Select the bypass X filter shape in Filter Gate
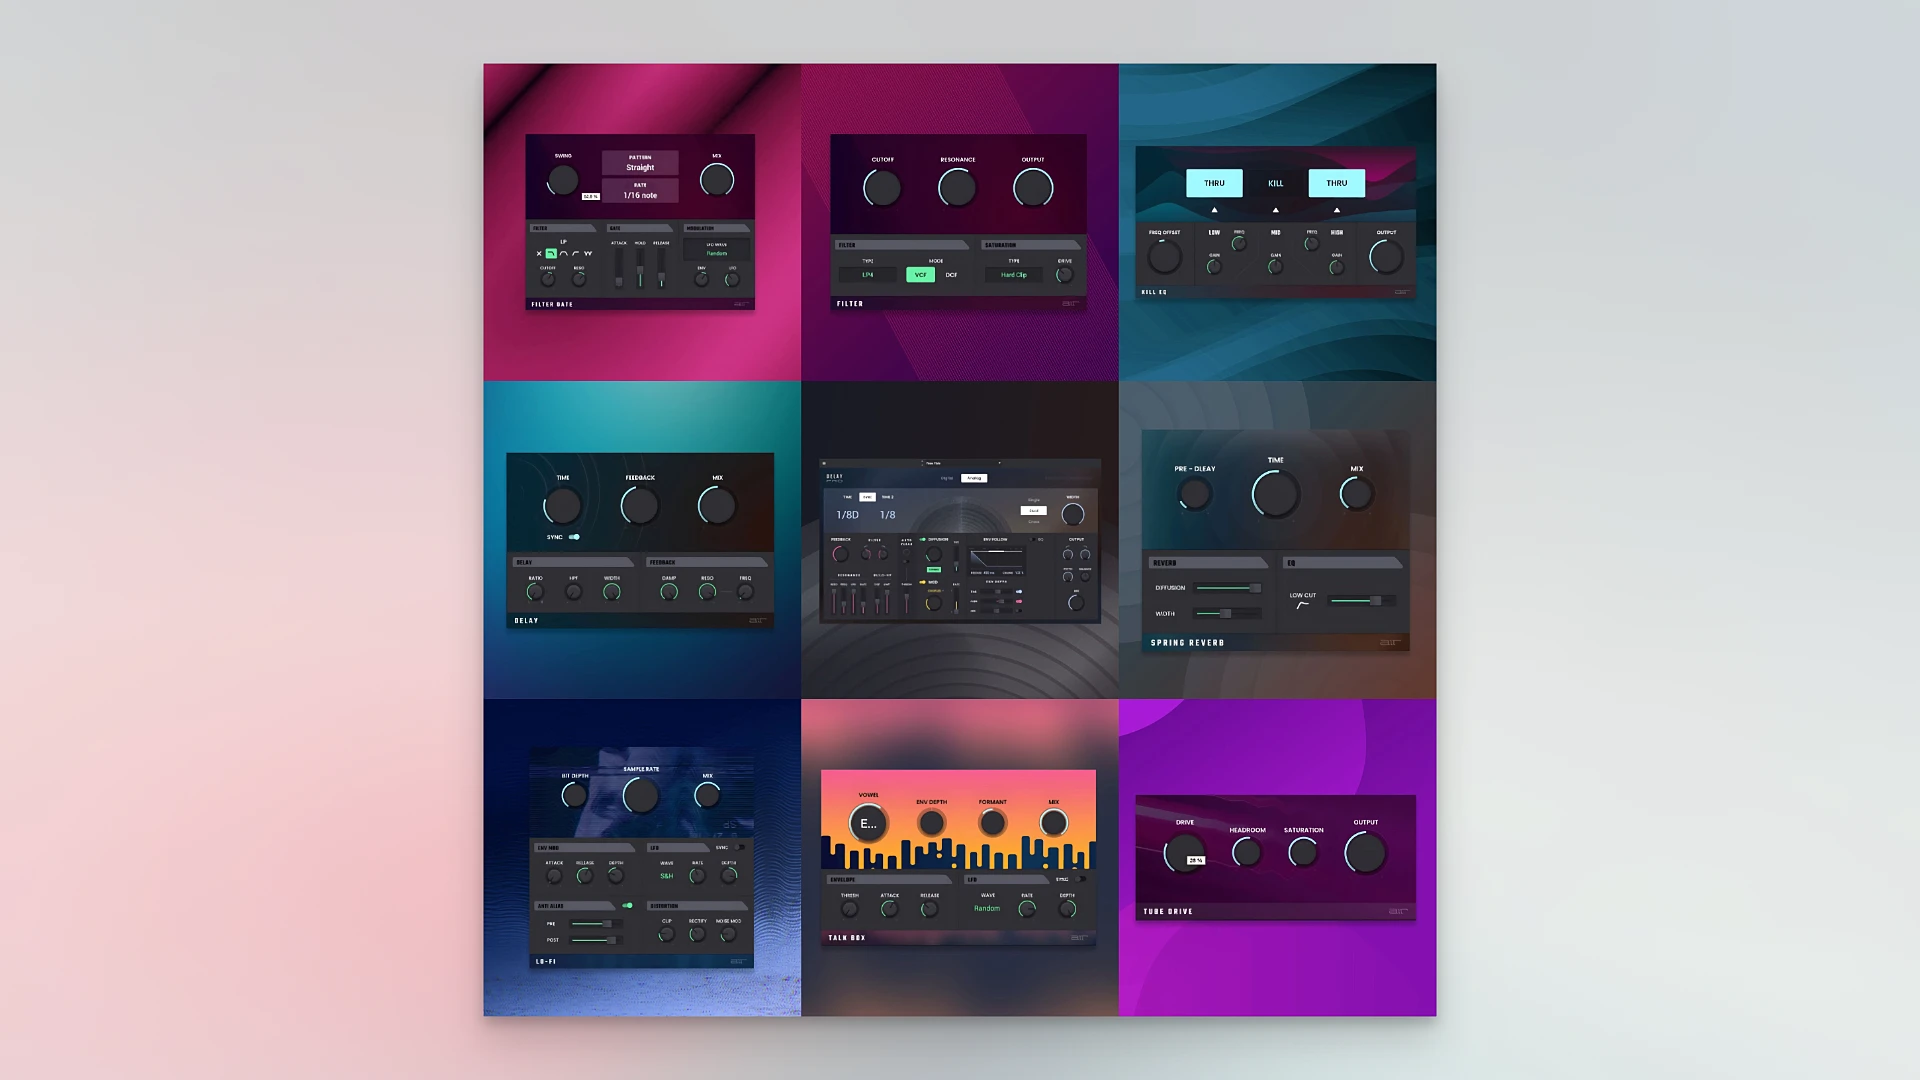Screen dimensions: 1920x1080 (539, 253)
